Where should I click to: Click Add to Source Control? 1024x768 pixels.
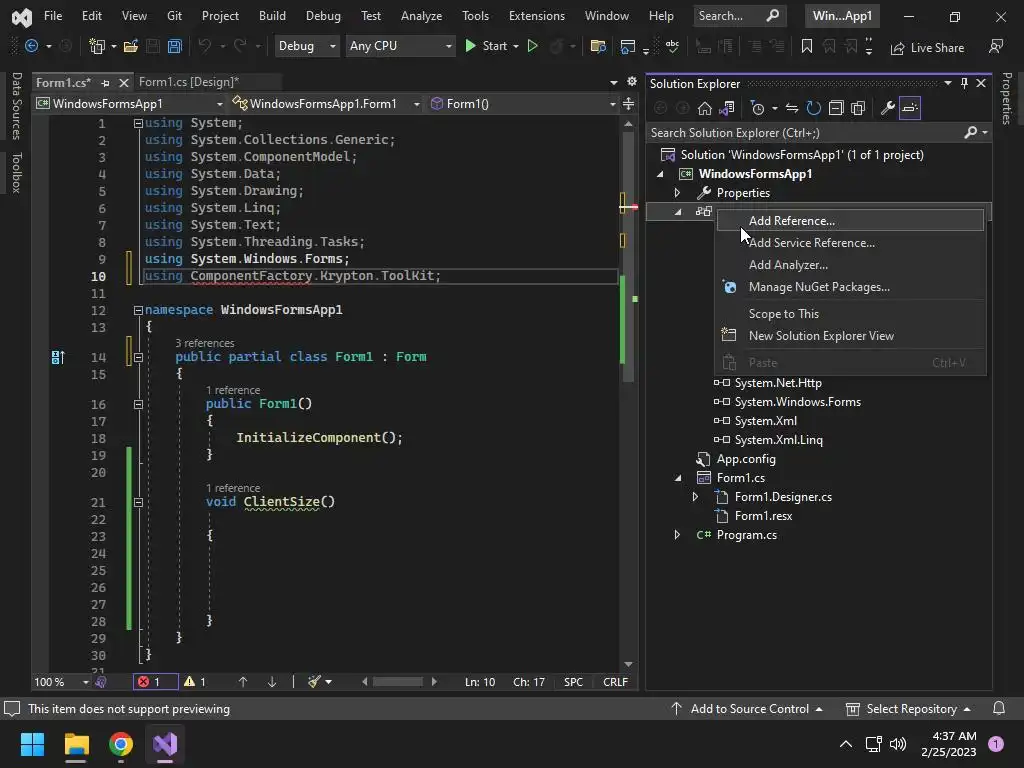pyautogui.click(x=746, y=709)
